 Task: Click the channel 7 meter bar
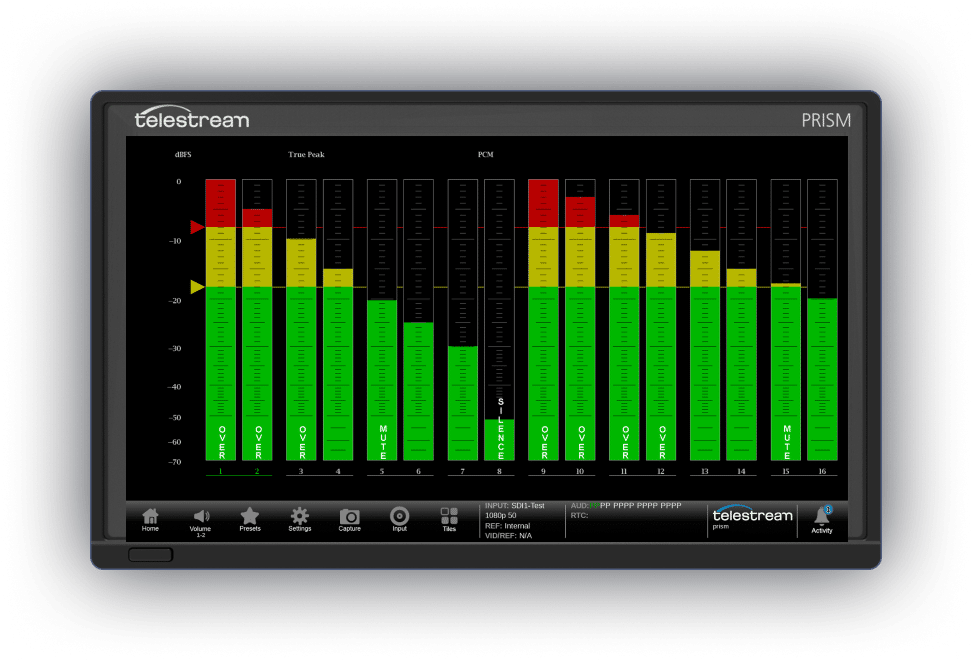(462, 320)
